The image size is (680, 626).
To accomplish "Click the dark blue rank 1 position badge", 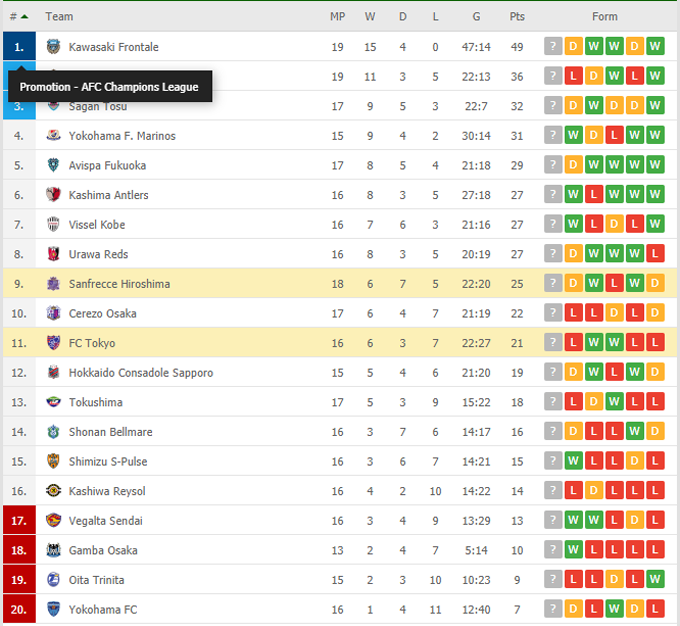I will click(x=18, y=47).
